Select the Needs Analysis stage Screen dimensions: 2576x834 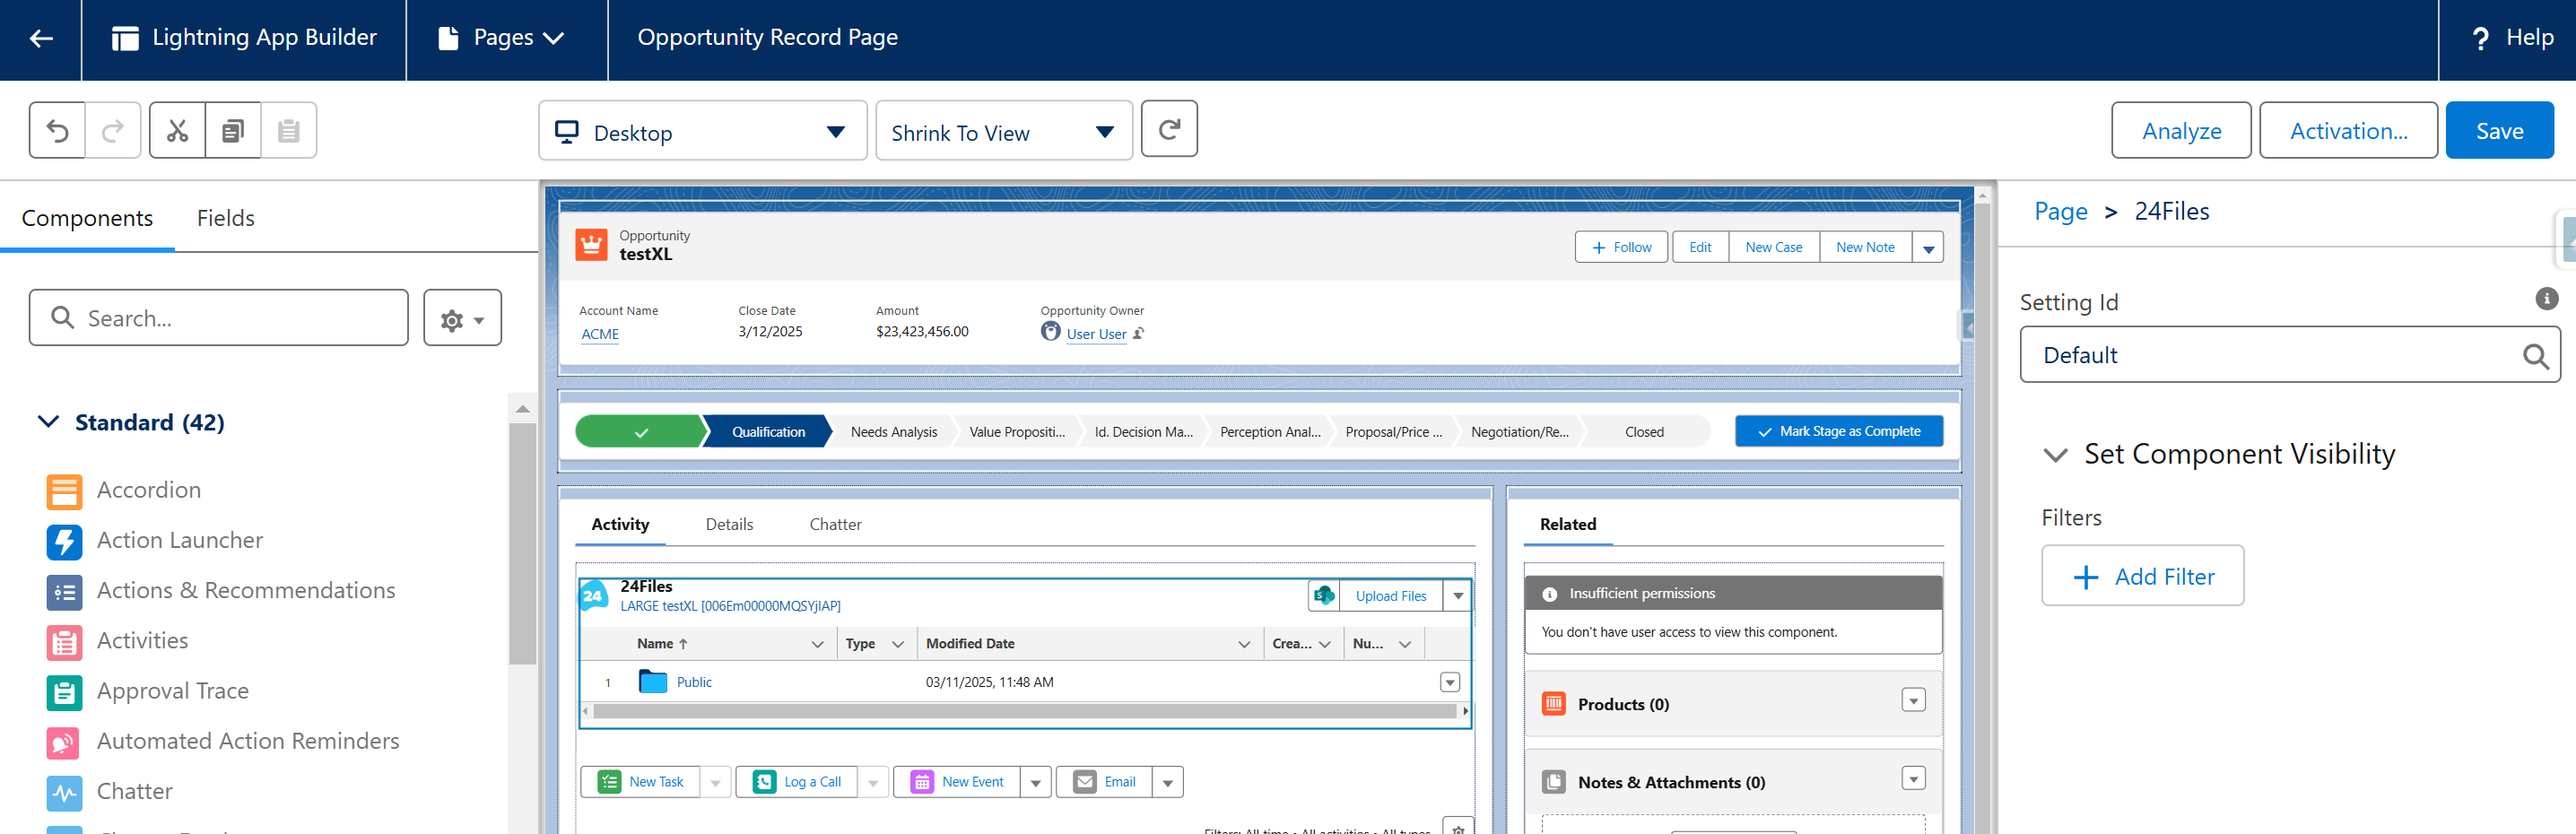tap(893, 432)
